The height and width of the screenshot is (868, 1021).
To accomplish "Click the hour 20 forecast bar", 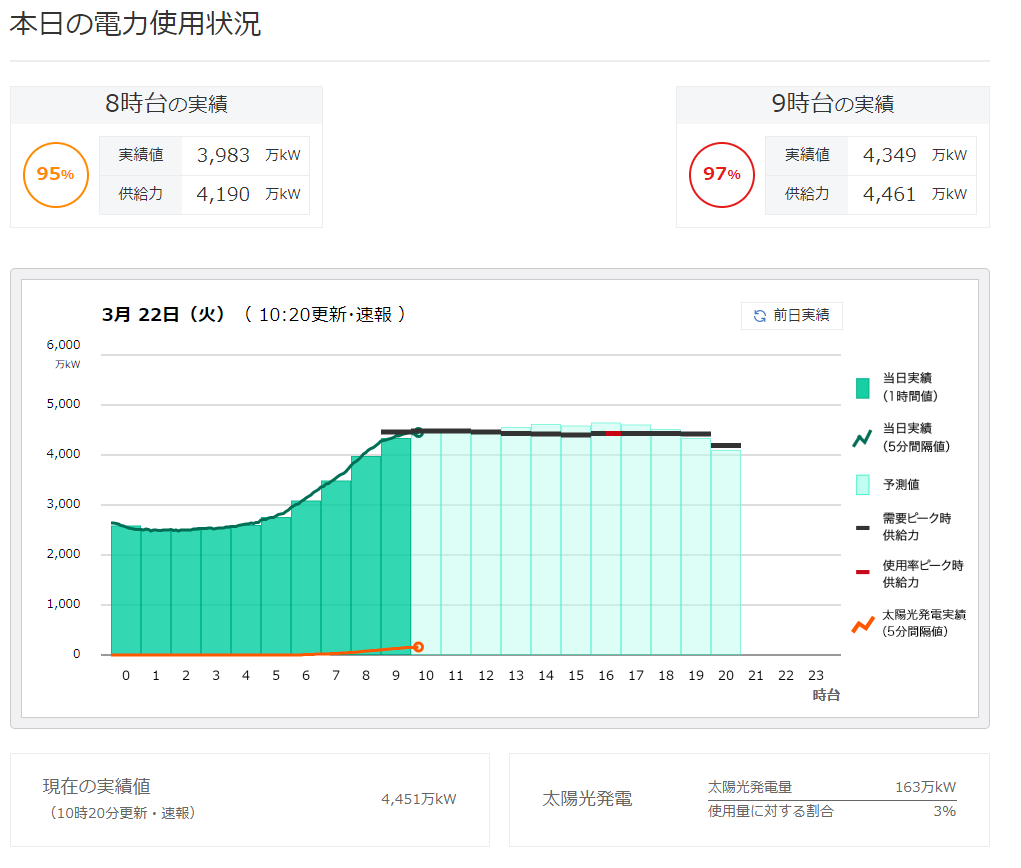I will point(725,552).
